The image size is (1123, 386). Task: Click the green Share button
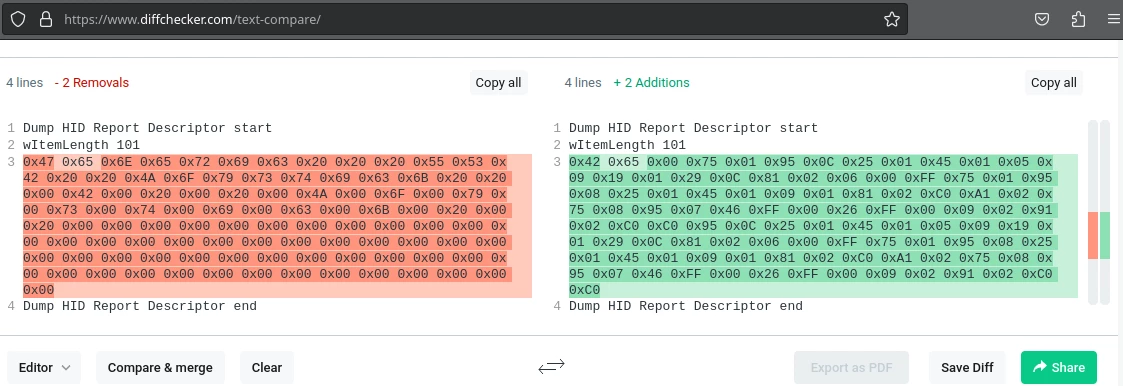(x=1059, y=367)
